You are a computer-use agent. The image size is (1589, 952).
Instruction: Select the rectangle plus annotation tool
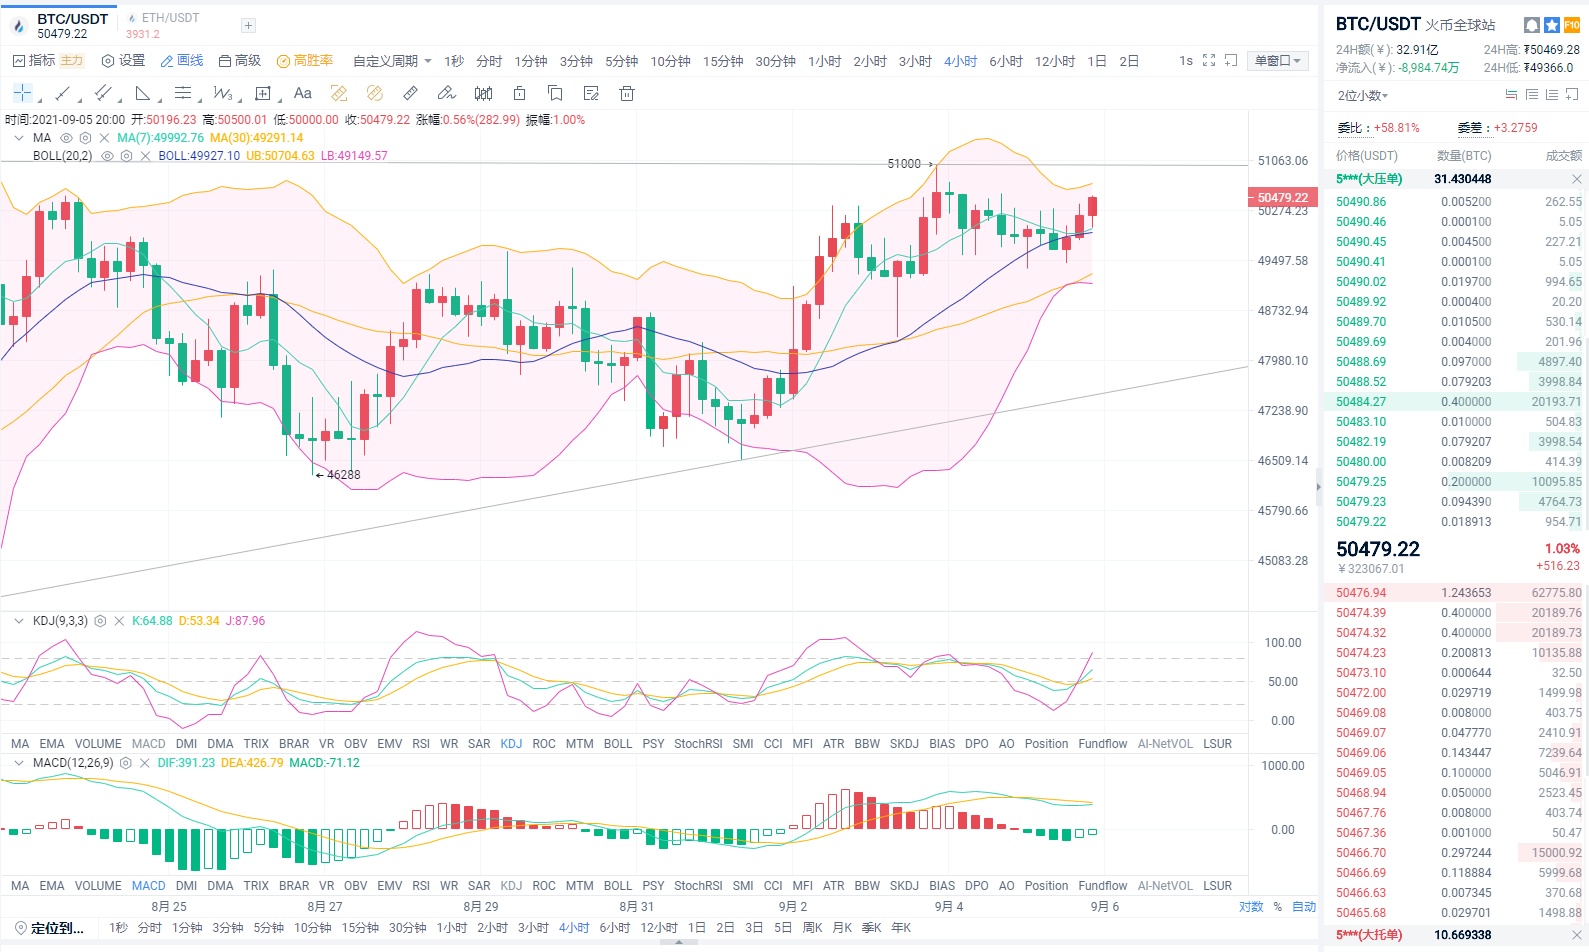[263, 93]
